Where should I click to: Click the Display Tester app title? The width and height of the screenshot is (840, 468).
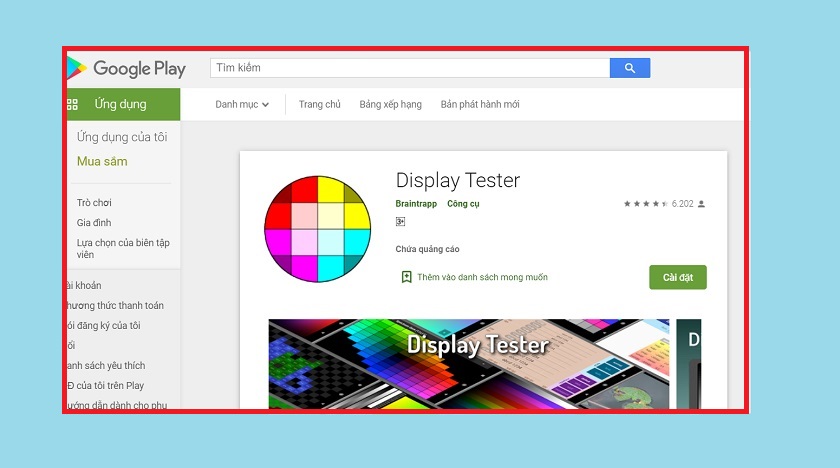tap(458, 180)
